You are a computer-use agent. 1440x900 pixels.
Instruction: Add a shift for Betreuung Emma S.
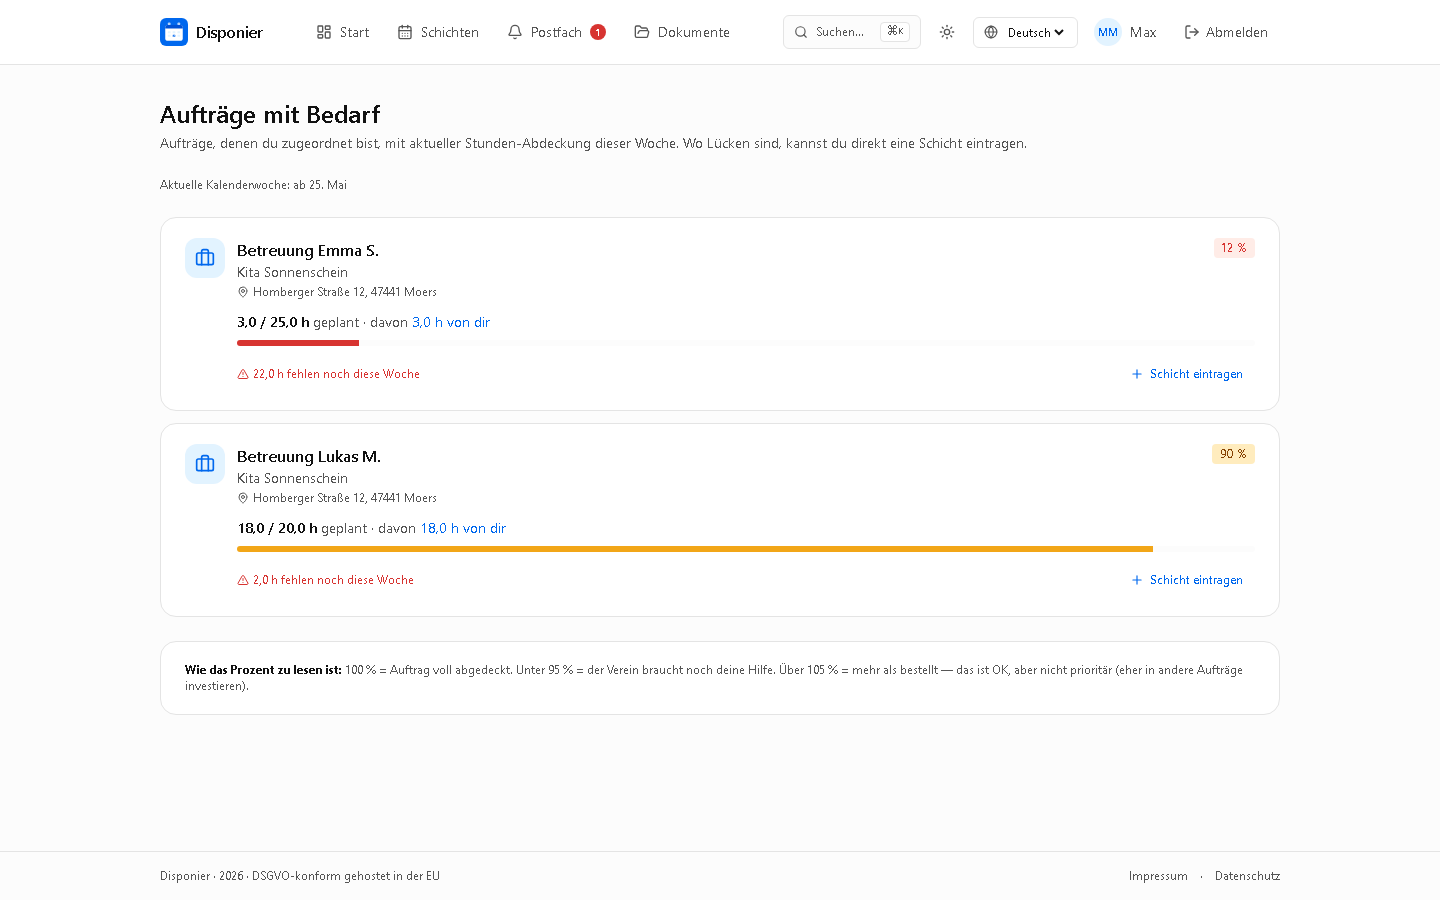(x=1187, y=374)
